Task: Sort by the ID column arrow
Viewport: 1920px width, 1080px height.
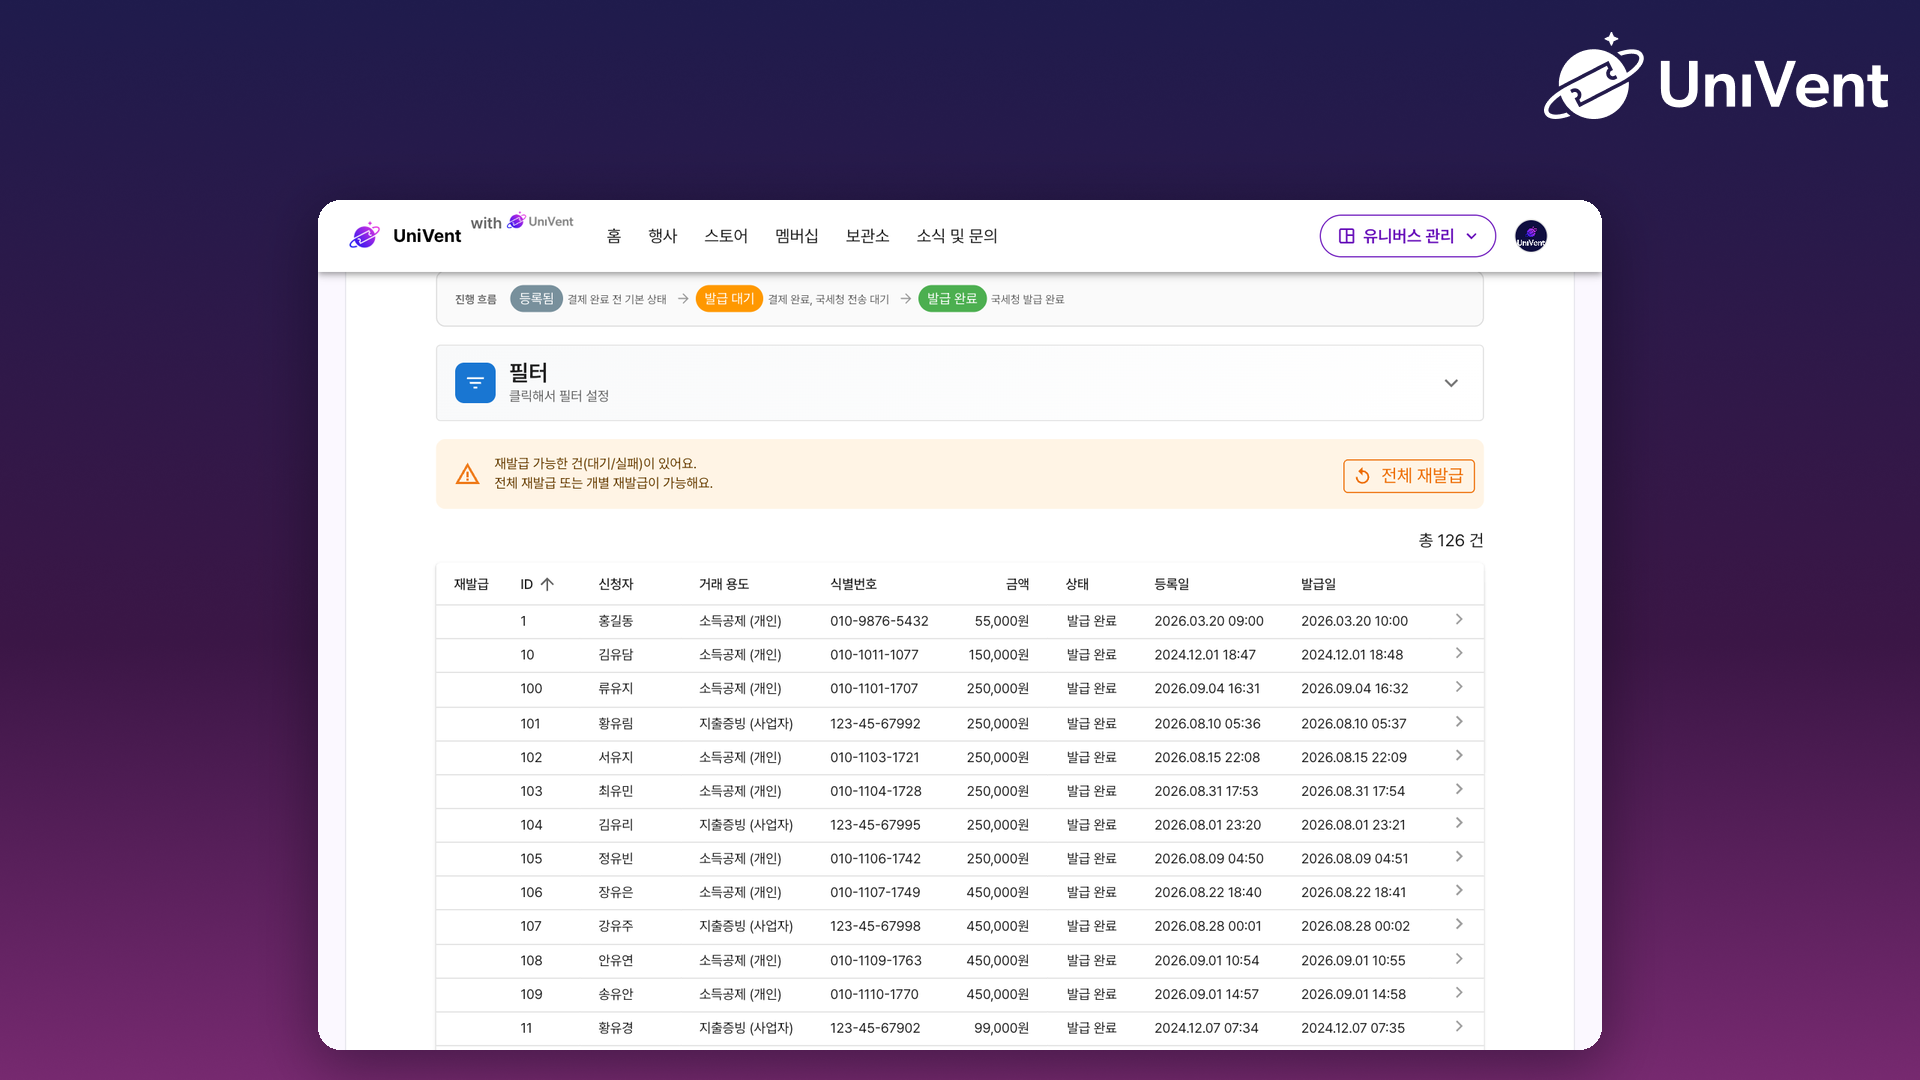Action: tap(547, 584)
